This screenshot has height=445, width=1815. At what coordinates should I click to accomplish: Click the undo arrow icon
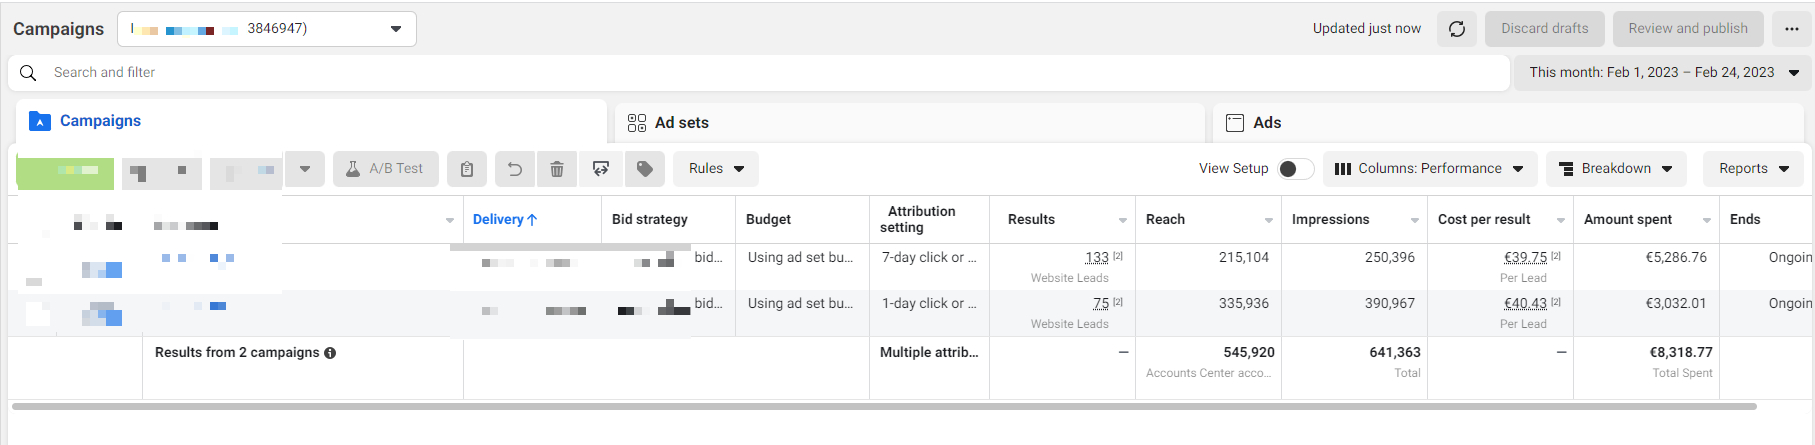tap(515, 169)
